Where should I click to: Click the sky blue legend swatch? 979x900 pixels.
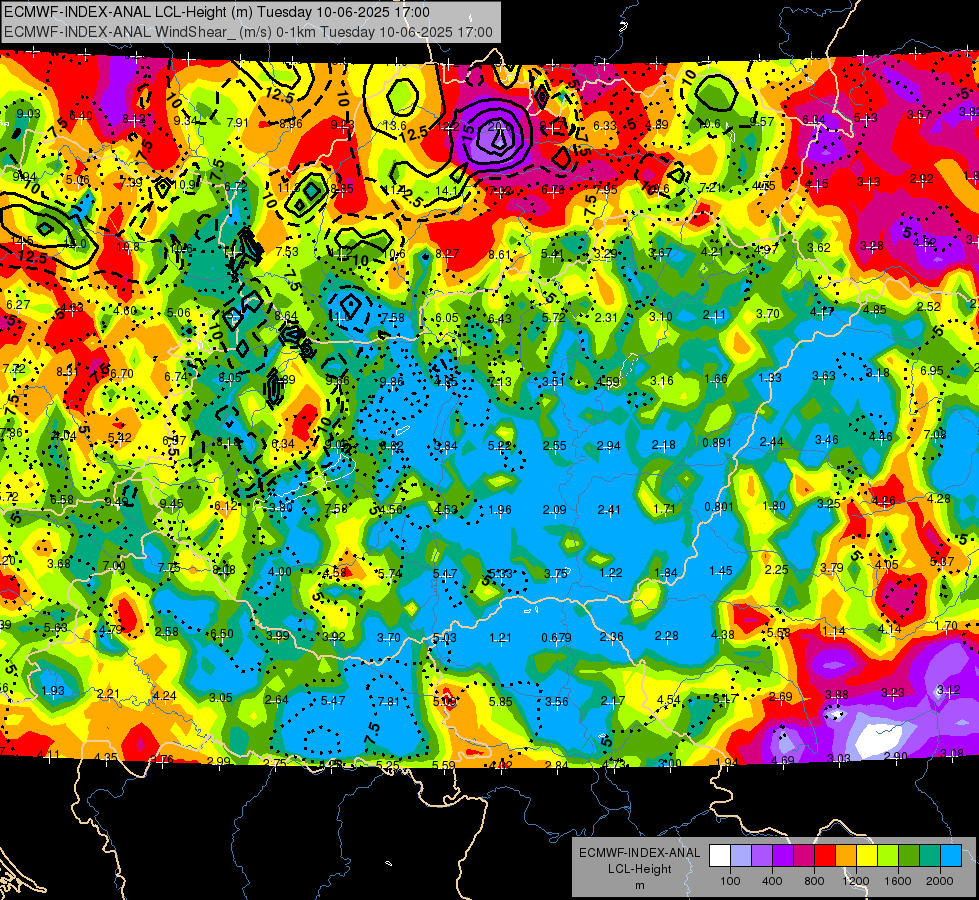tap(951, 856)
